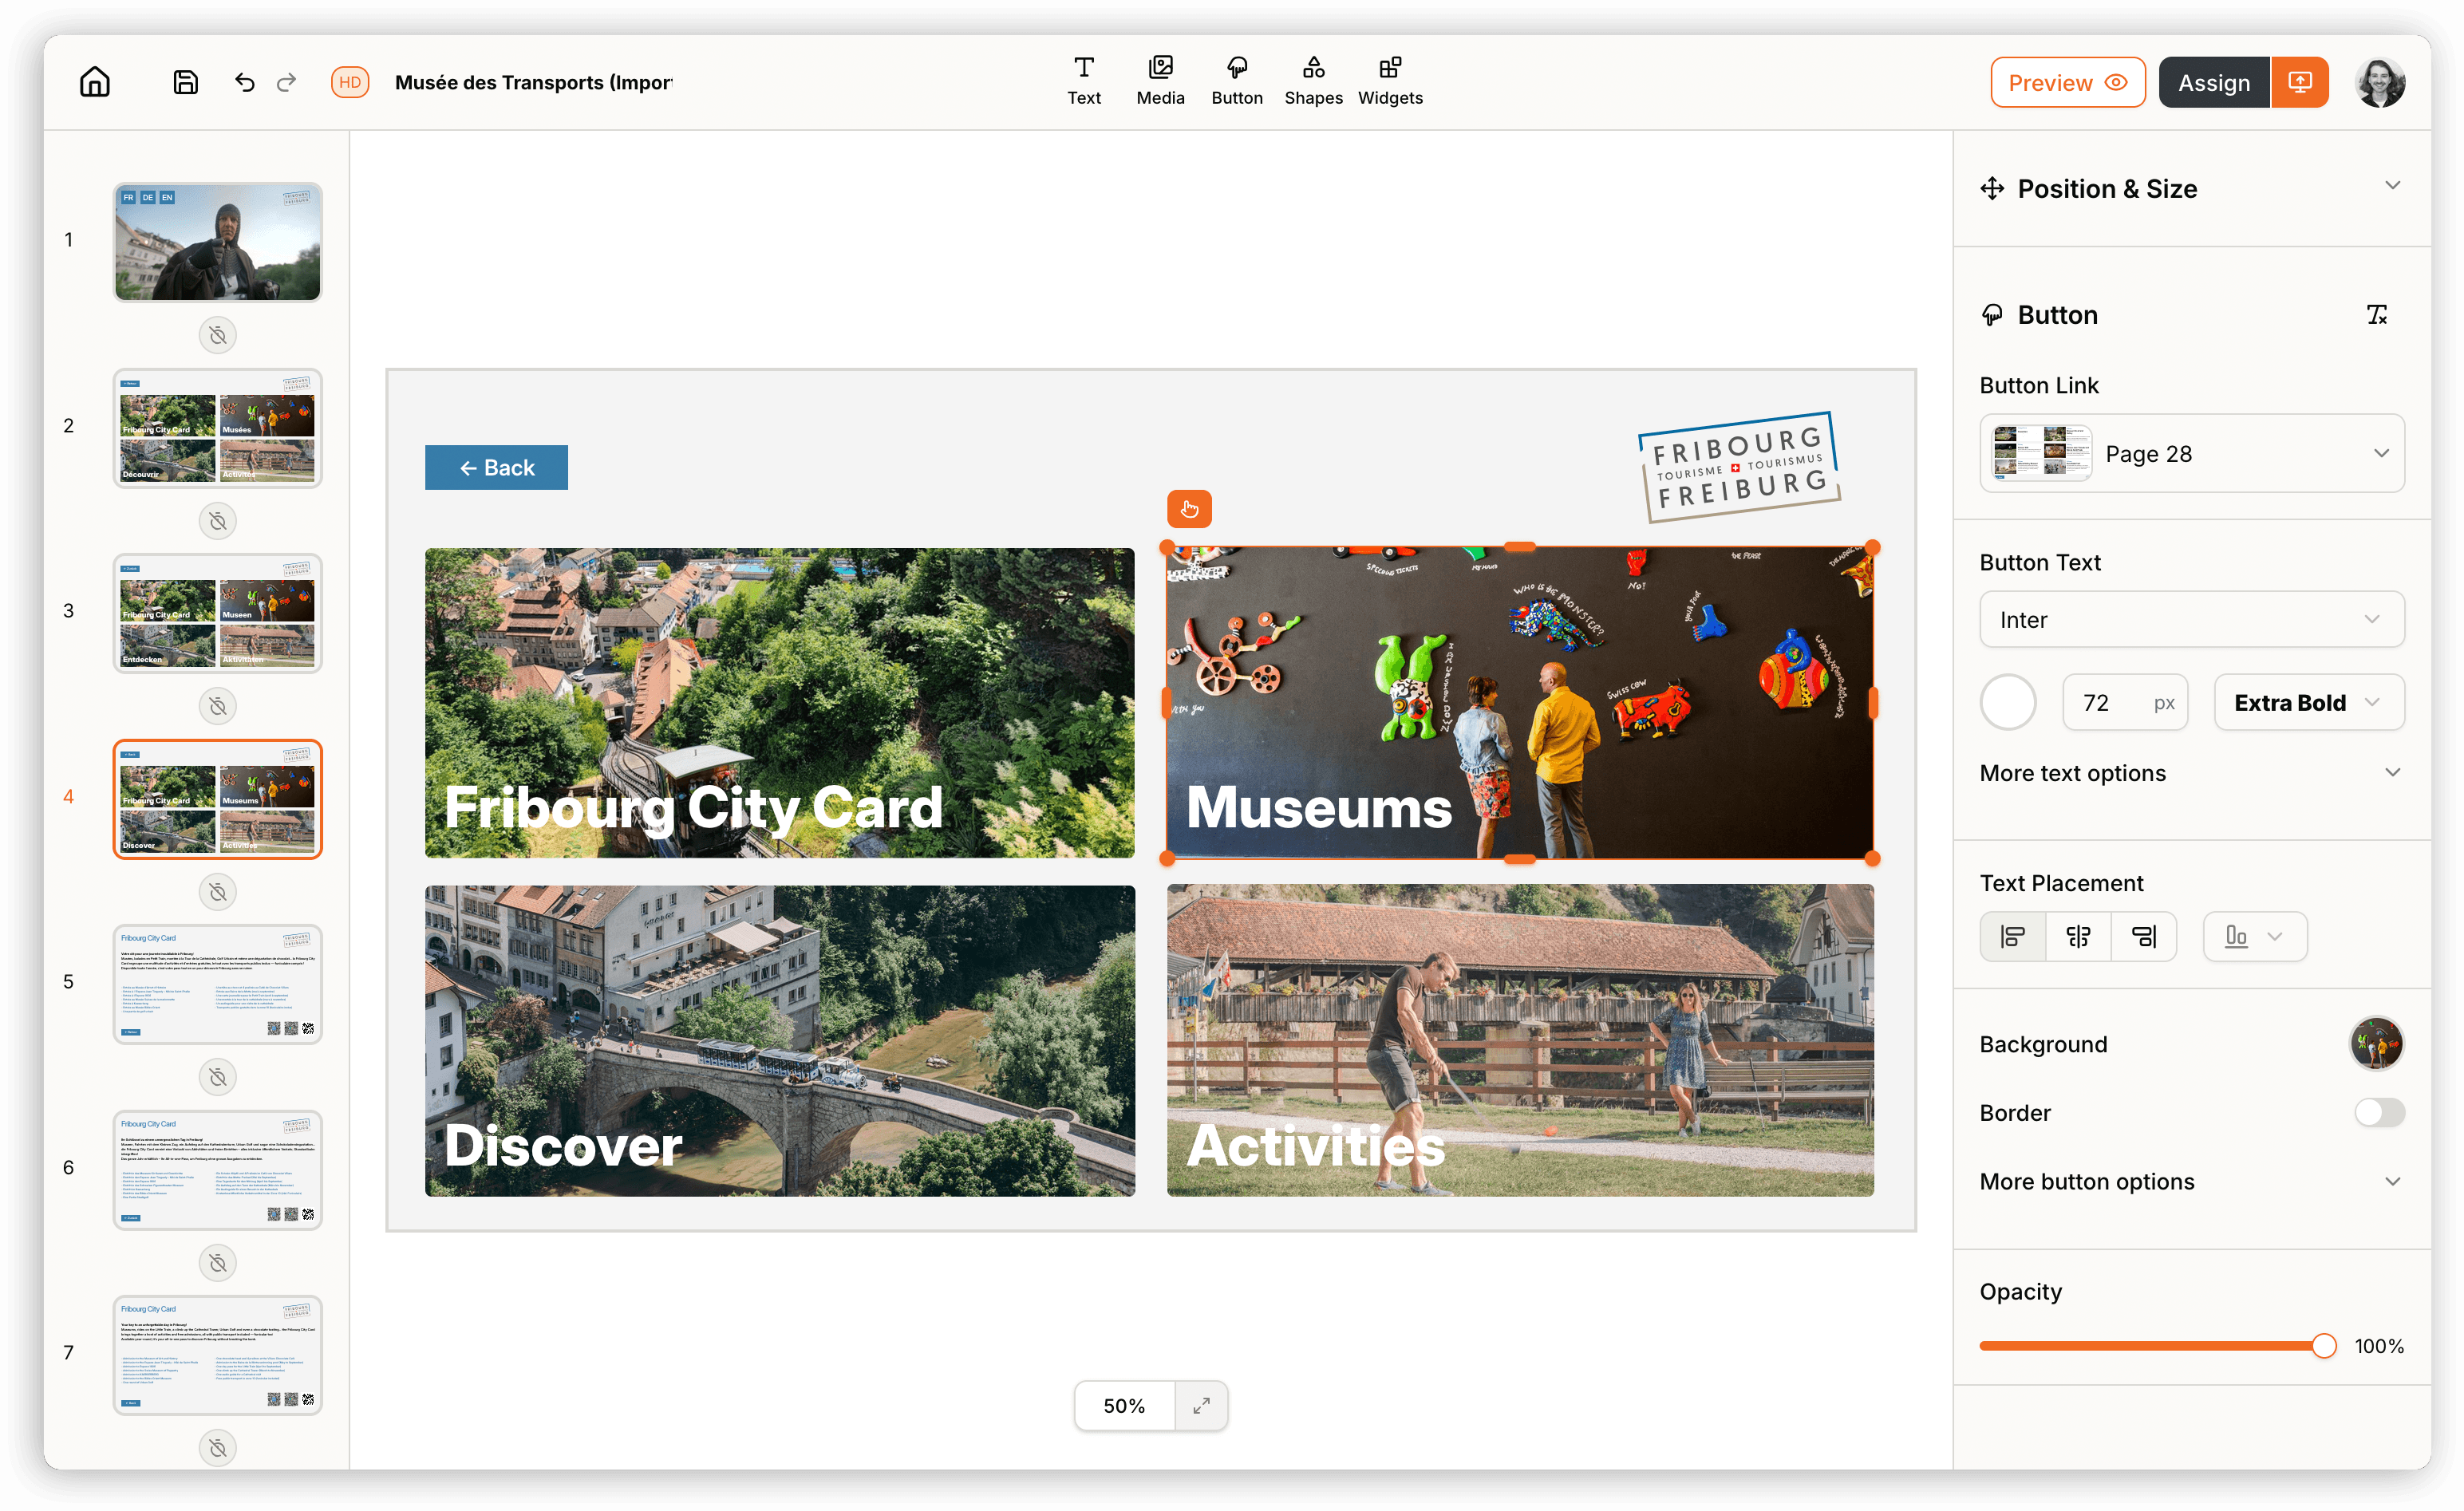Open the Inter font dropdown

coord(2192,619)
